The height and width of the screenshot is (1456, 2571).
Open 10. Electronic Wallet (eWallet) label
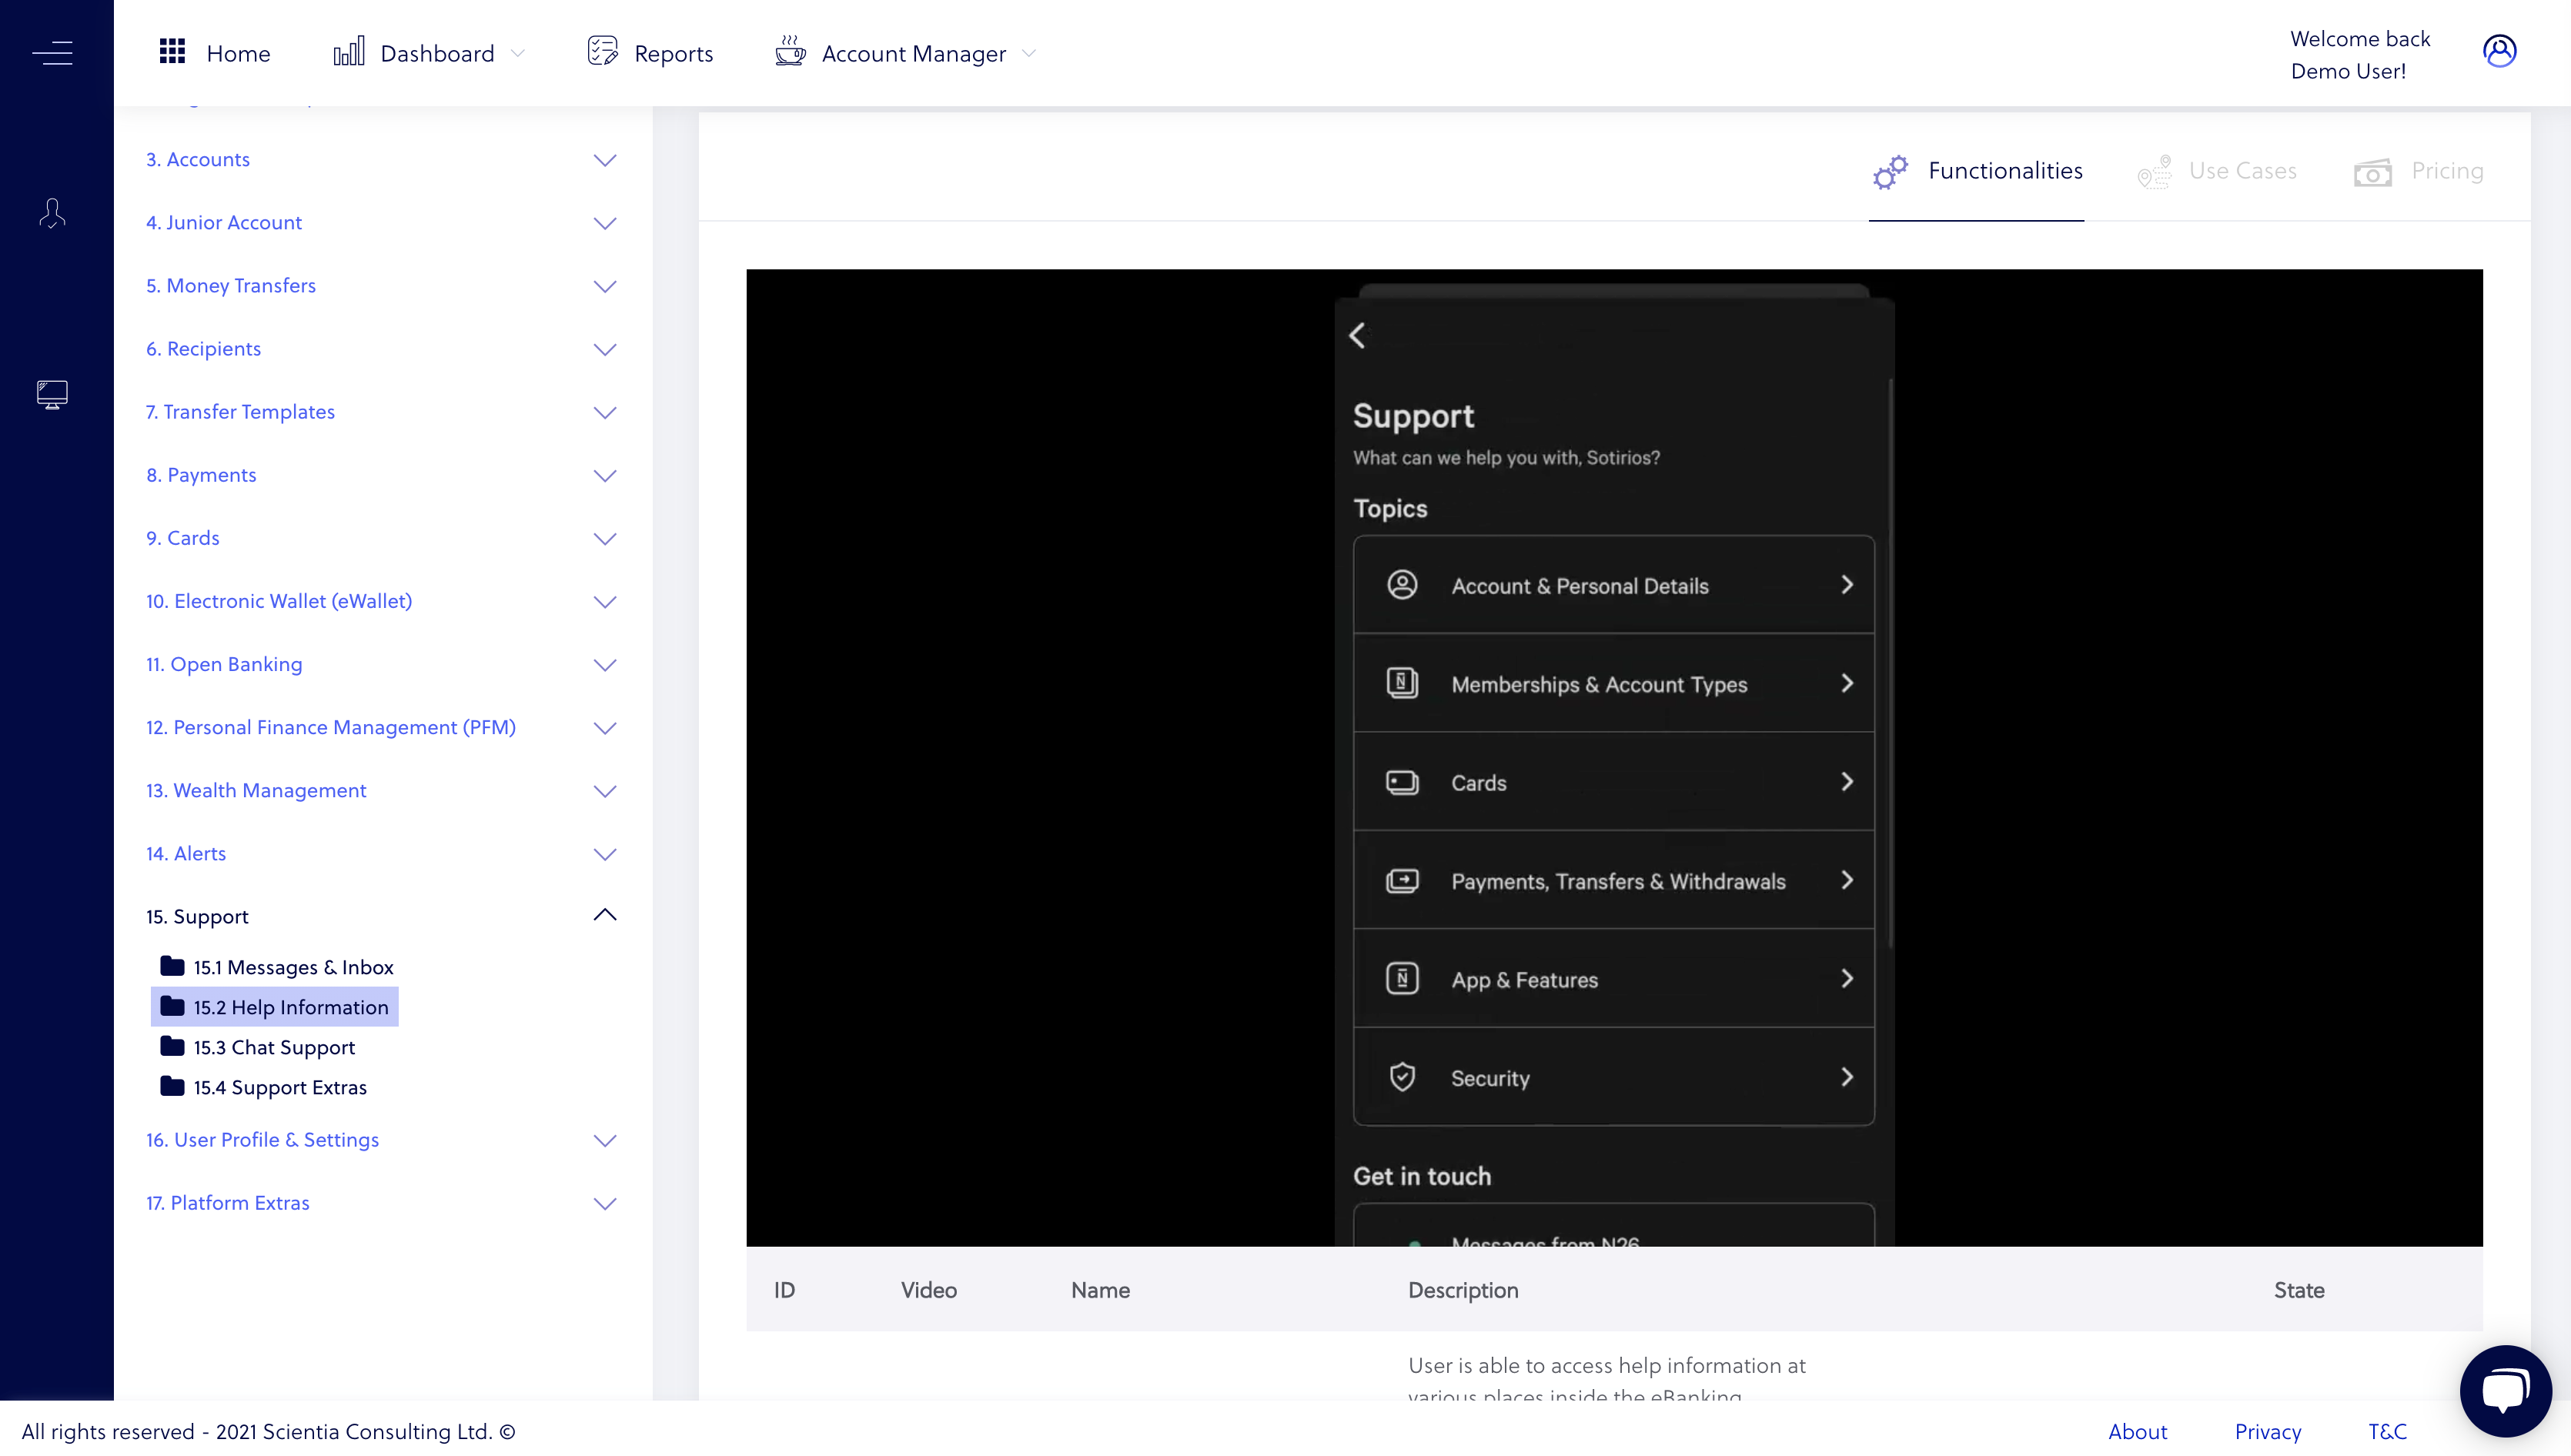[279, 601]
